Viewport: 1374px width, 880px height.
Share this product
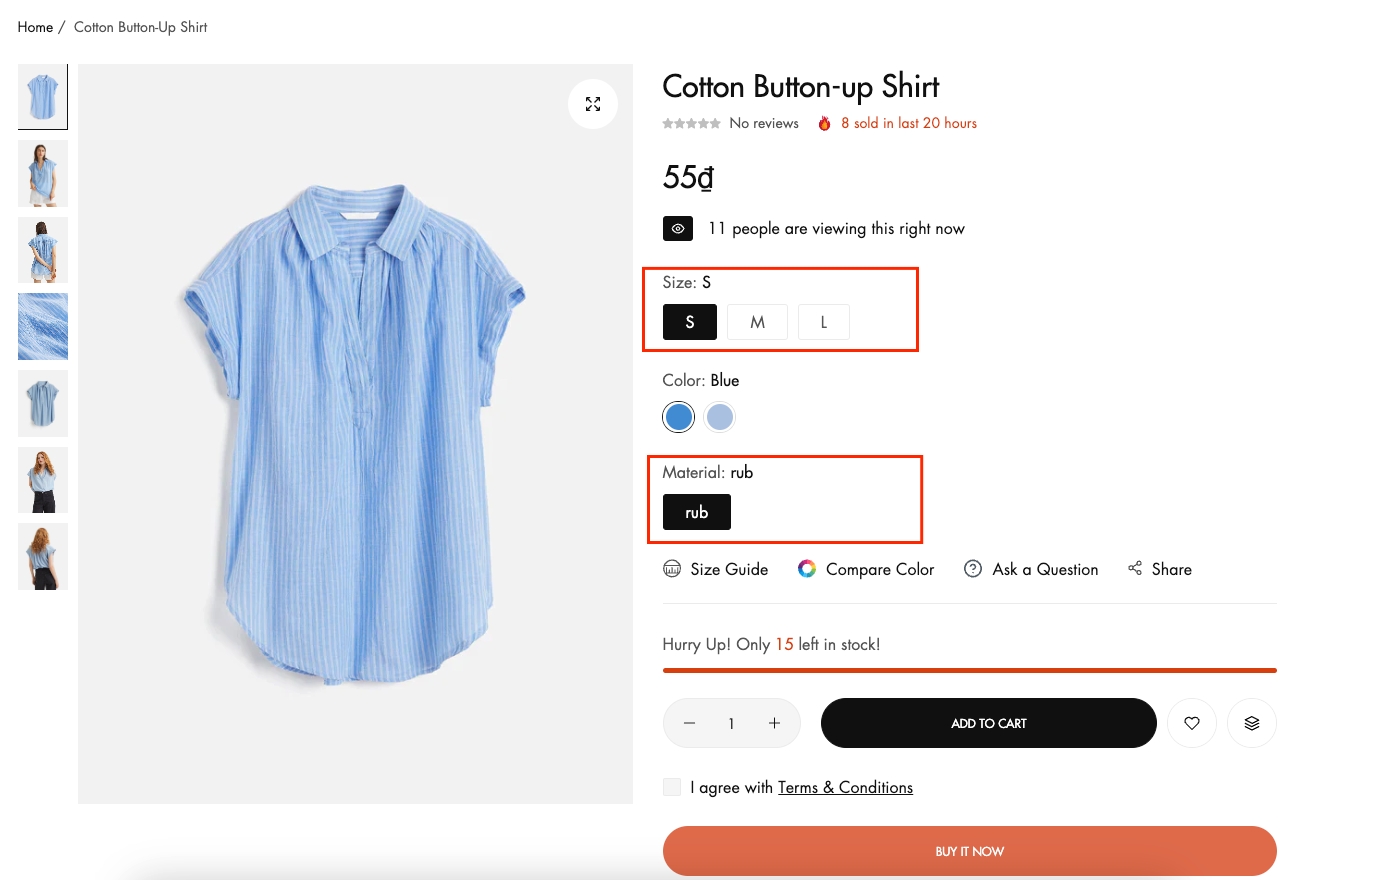point(1160,569)
